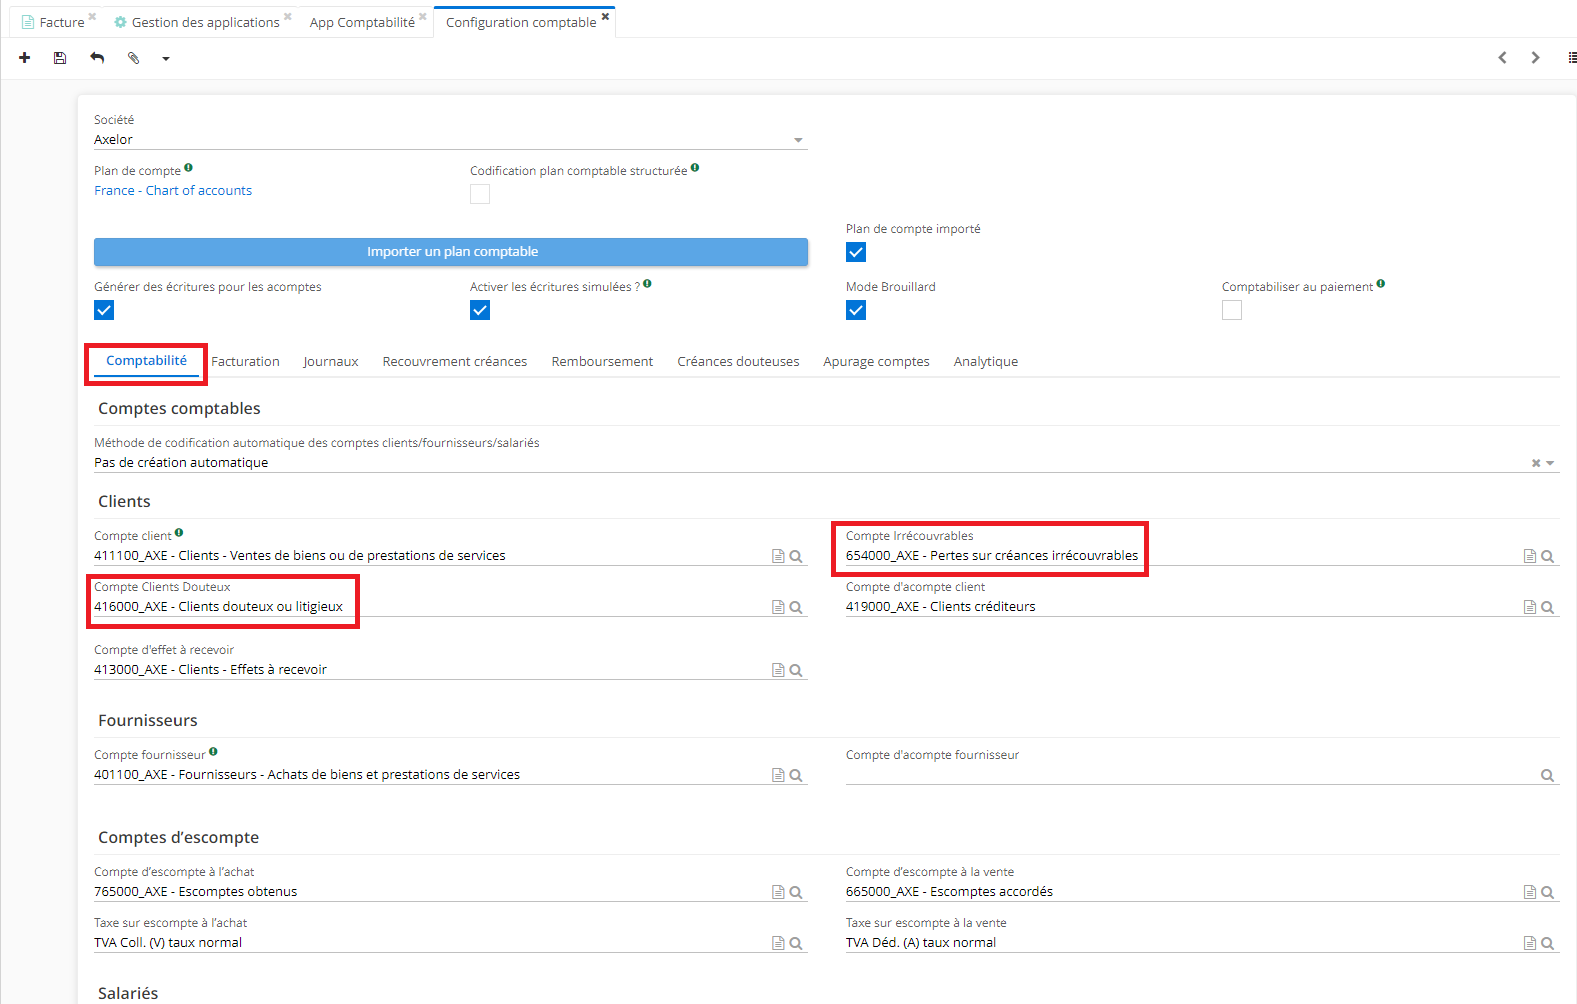The width and height of the screenshot is (1577, 1004).
Task: Toggle Activer les écritures simulées checkbox
Action: click(480, 310)
